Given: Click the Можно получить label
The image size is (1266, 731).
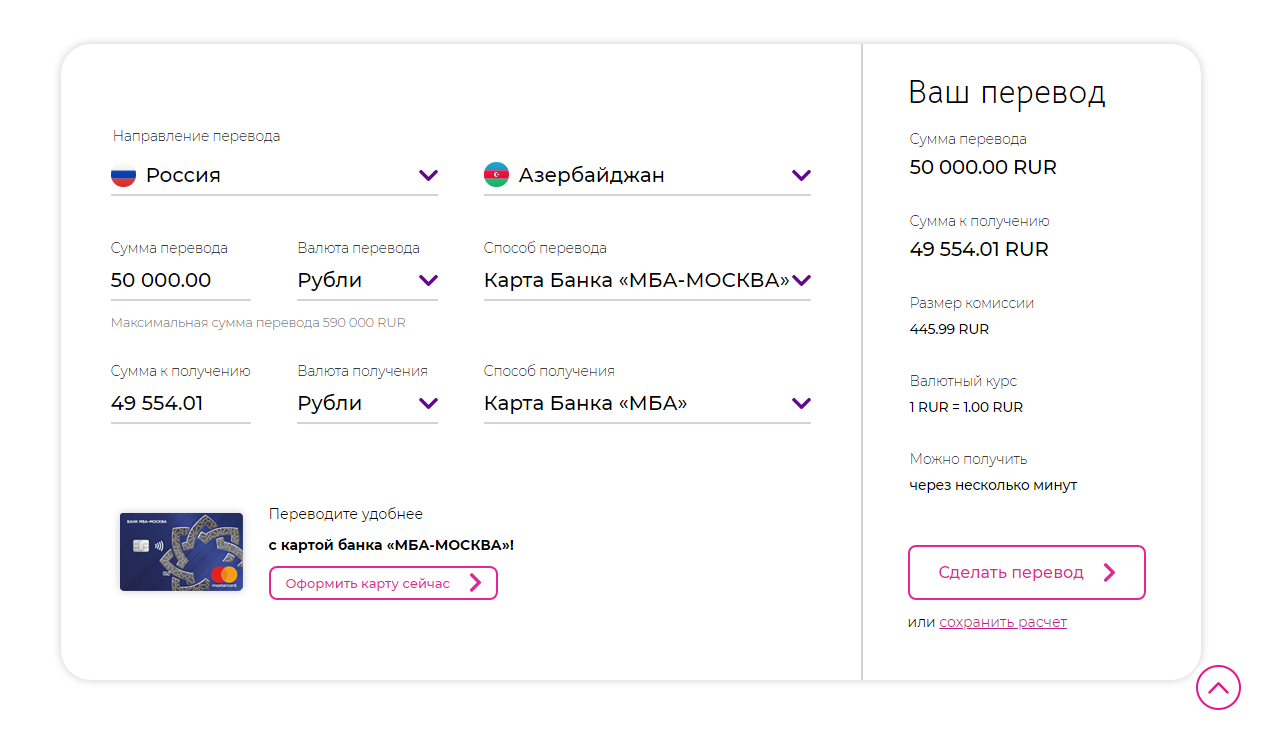Looking at the screenshot, I should 968,459.
